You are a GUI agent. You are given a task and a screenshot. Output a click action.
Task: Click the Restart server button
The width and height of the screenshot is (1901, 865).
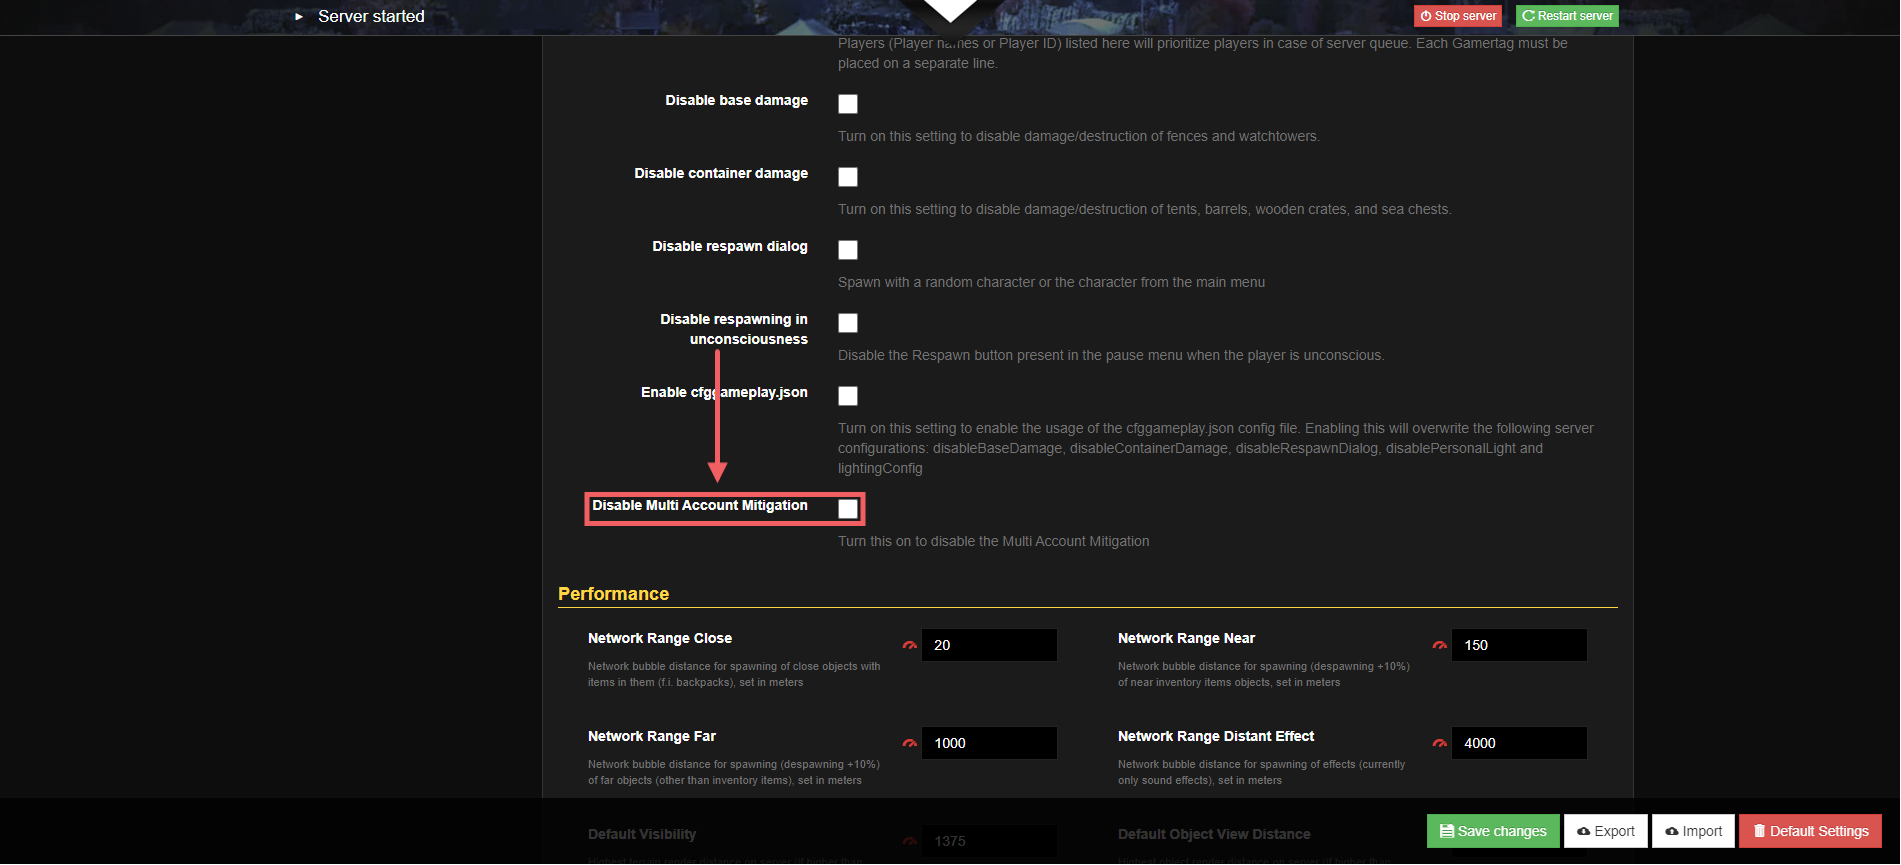pos(1567,16)
